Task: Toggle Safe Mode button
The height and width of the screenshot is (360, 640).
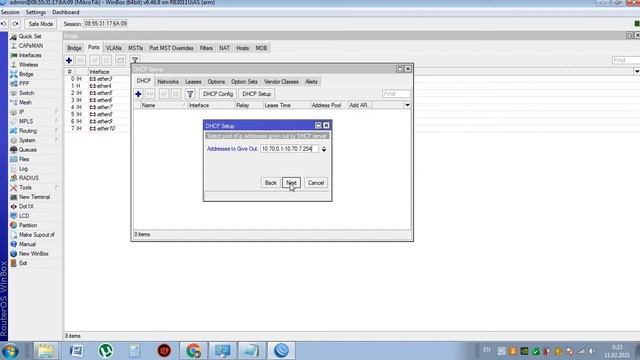Action: point(40,24)
